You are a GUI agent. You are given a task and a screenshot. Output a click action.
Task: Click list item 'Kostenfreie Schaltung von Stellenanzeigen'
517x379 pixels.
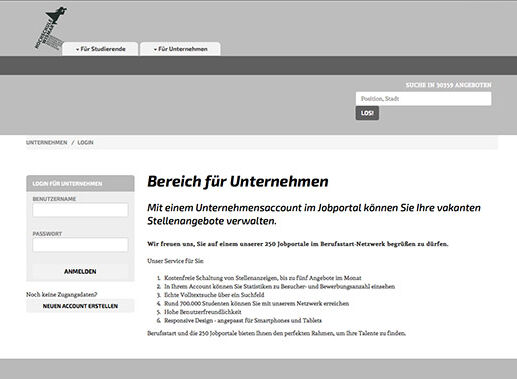pos(263,278)
